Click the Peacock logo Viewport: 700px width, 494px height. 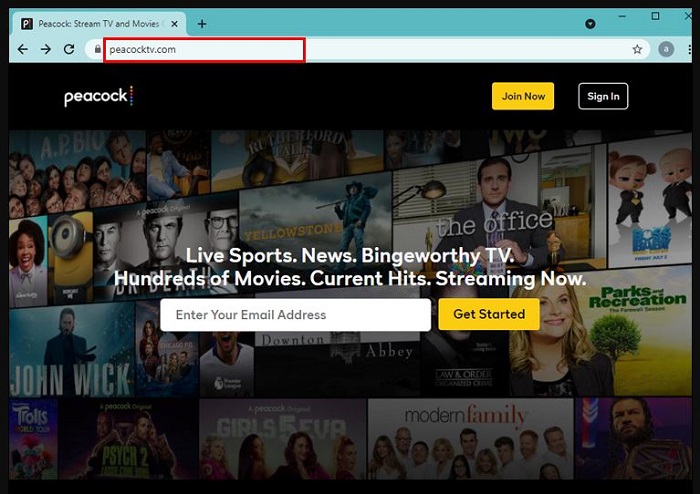point(99,96)
